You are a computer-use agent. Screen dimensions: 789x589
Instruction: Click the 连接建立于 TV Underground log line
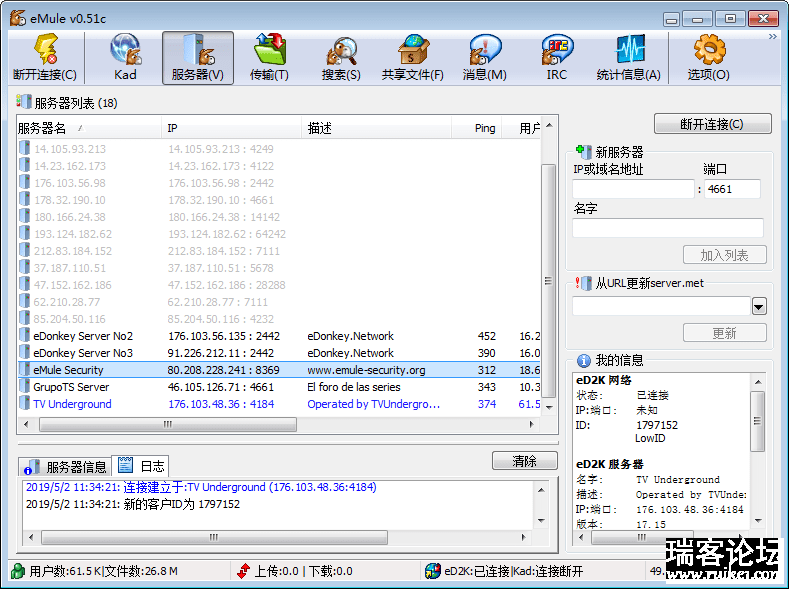(x=201, y=487)
